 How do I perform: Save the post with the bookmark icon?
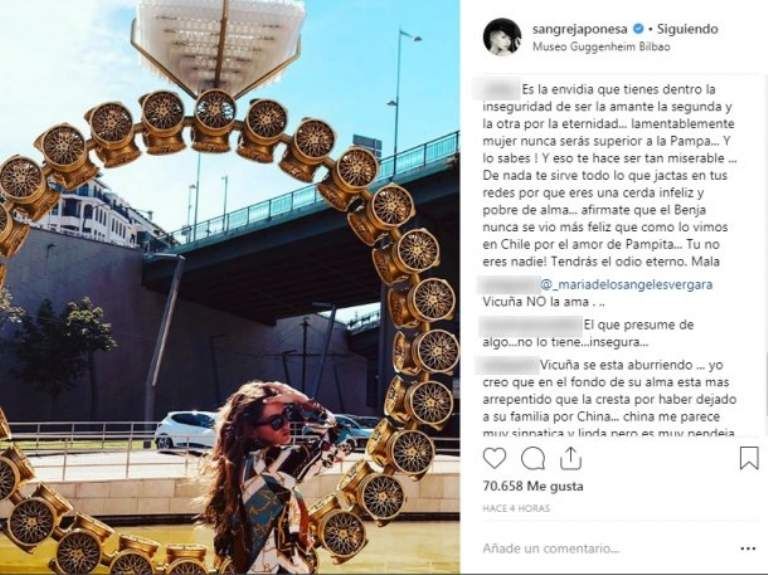click(x=748, y=458)
